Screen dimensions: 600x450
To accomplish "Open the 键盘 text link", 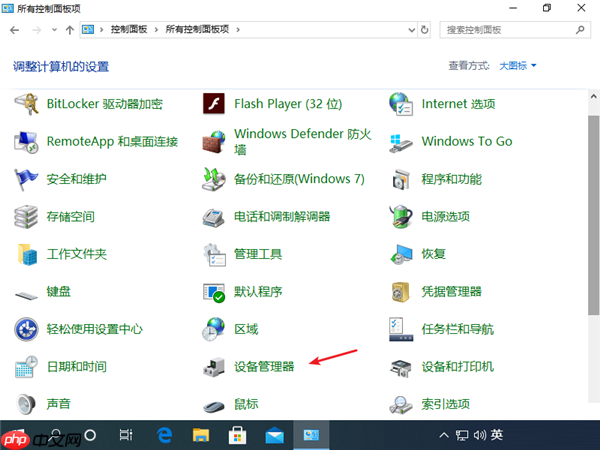I will (59, 292).
